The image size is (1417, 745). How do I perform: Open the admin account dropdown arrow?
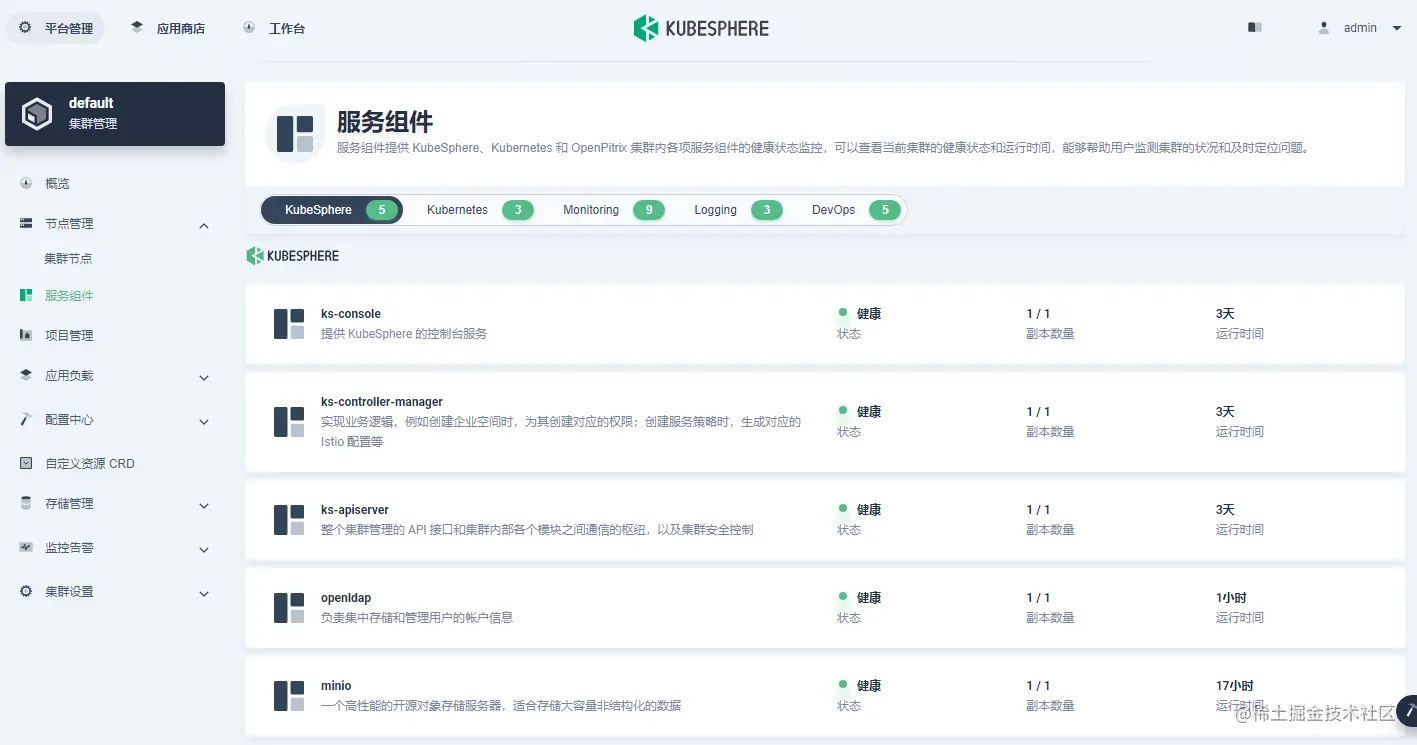1397,28
